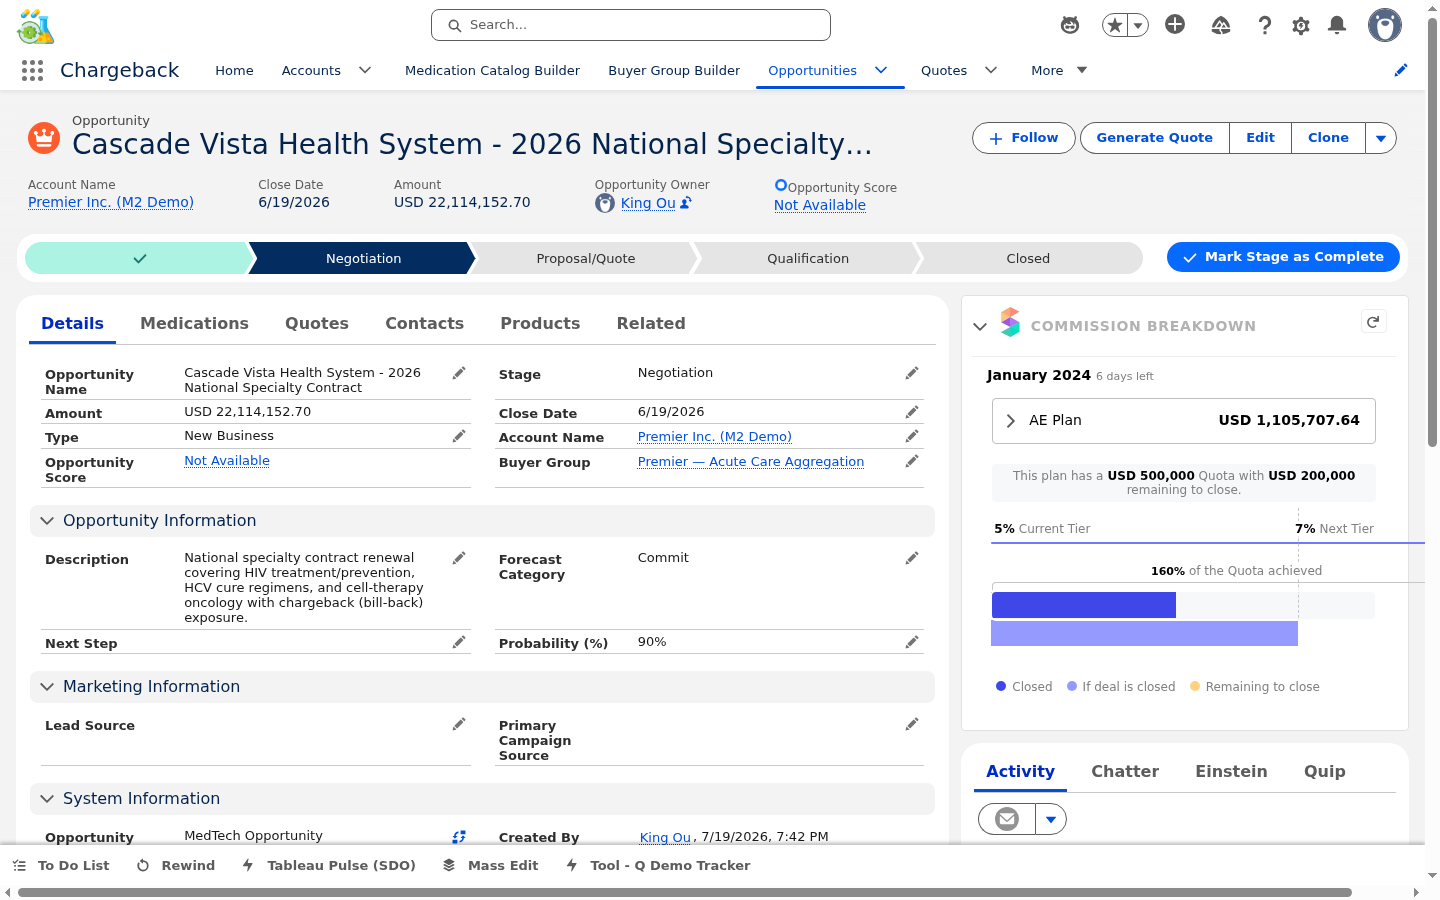Go to the Home tab
The height and width of the screenshot is (900, 1440).
tap(234, 70)
